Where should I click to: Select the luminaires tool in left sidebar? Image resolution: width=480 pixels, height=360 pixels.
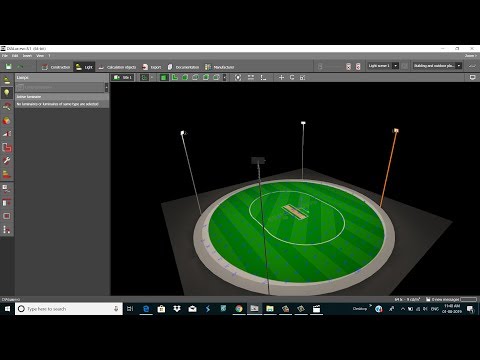tap(7, 80)
